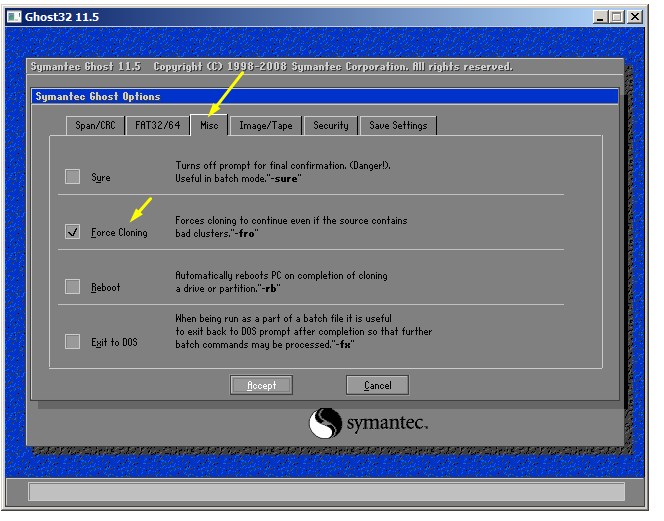Click the 'bad clusters."-fro"' description line

(217, 233)
